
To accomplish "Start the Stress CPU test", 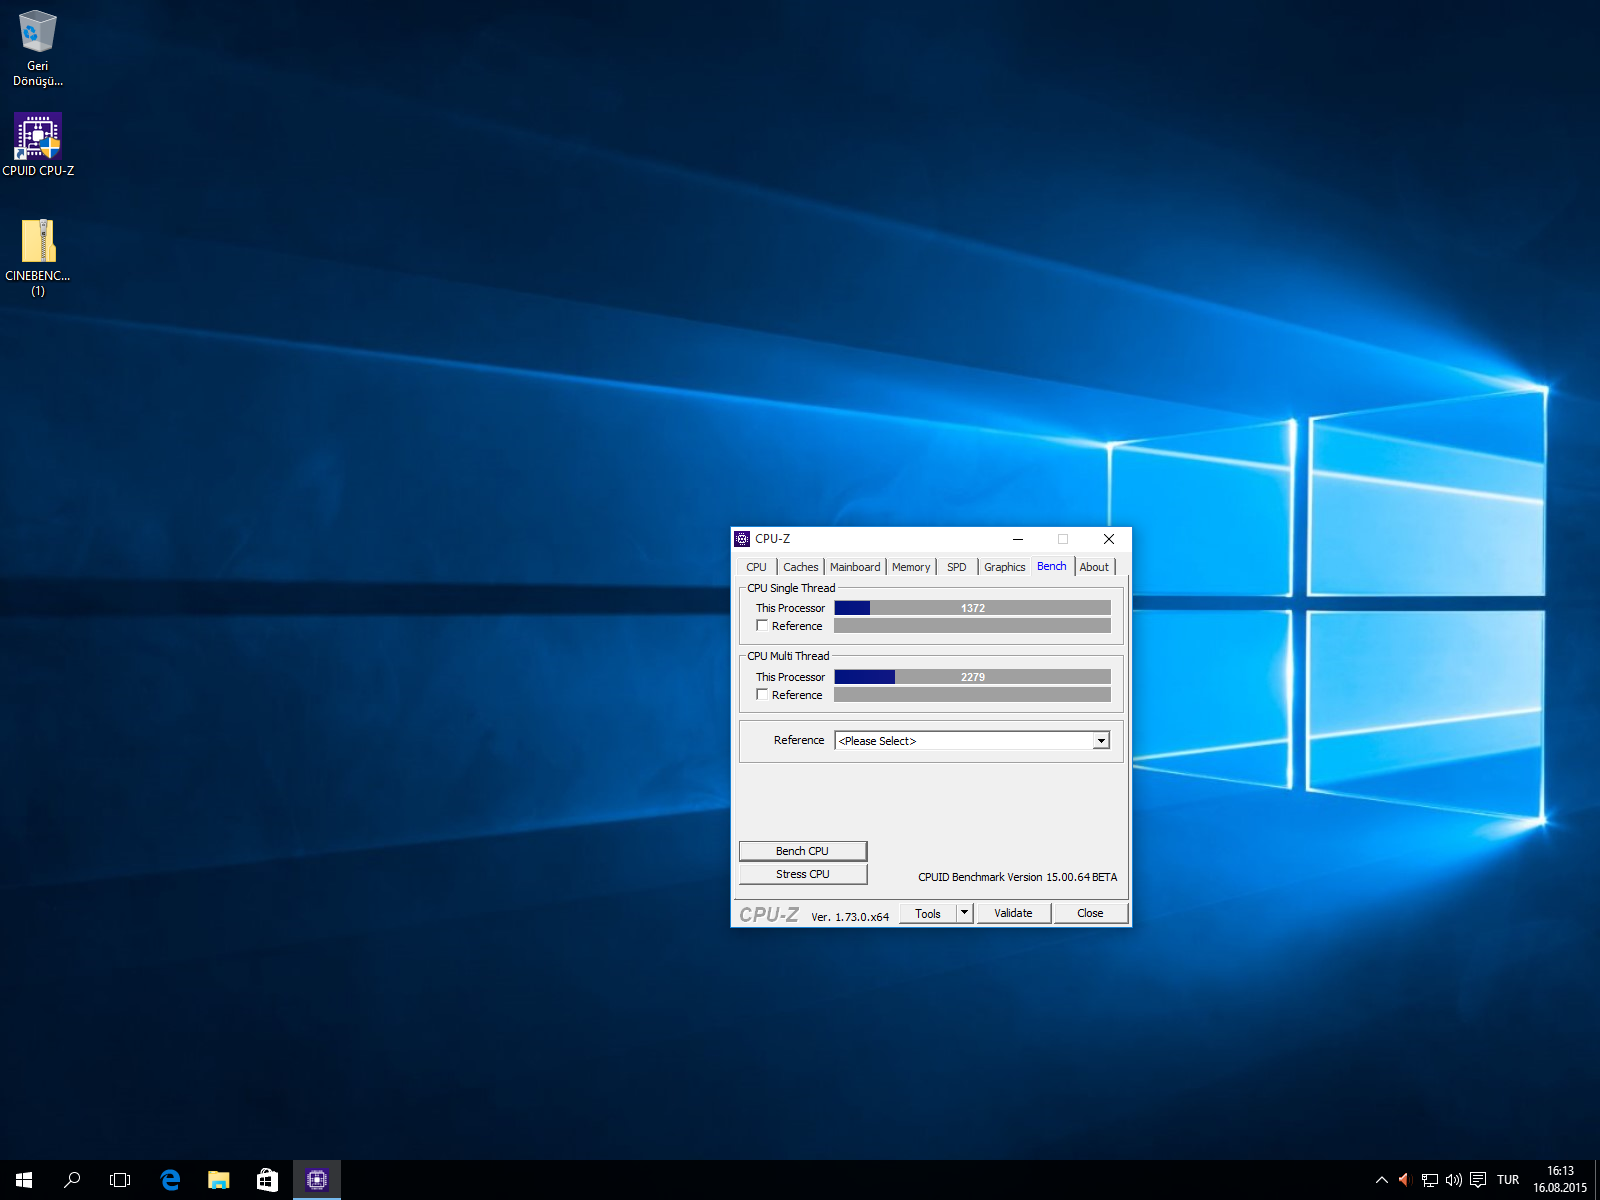I will pos(802,874).
